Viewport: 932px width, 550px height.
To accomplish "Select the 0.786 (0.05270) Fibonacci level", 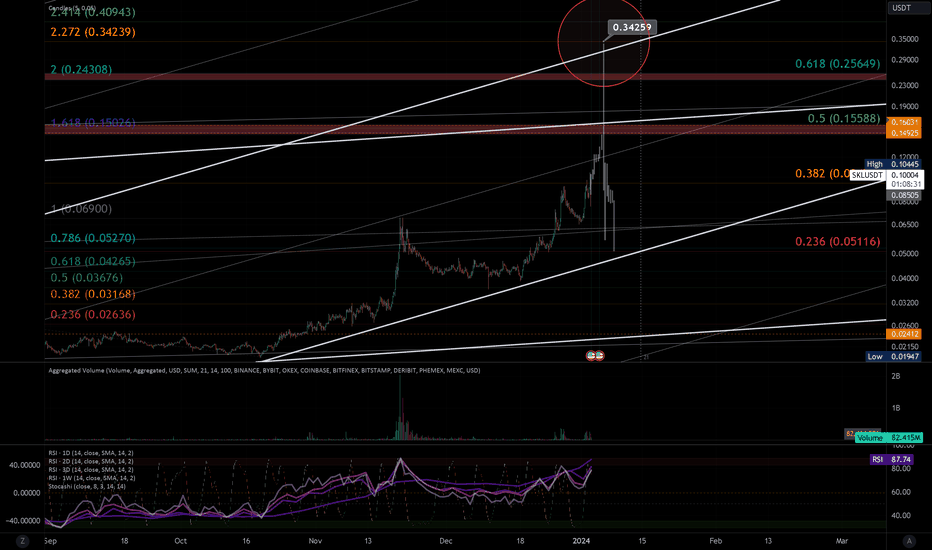I will pyautogui.click(x=93, y=238).
